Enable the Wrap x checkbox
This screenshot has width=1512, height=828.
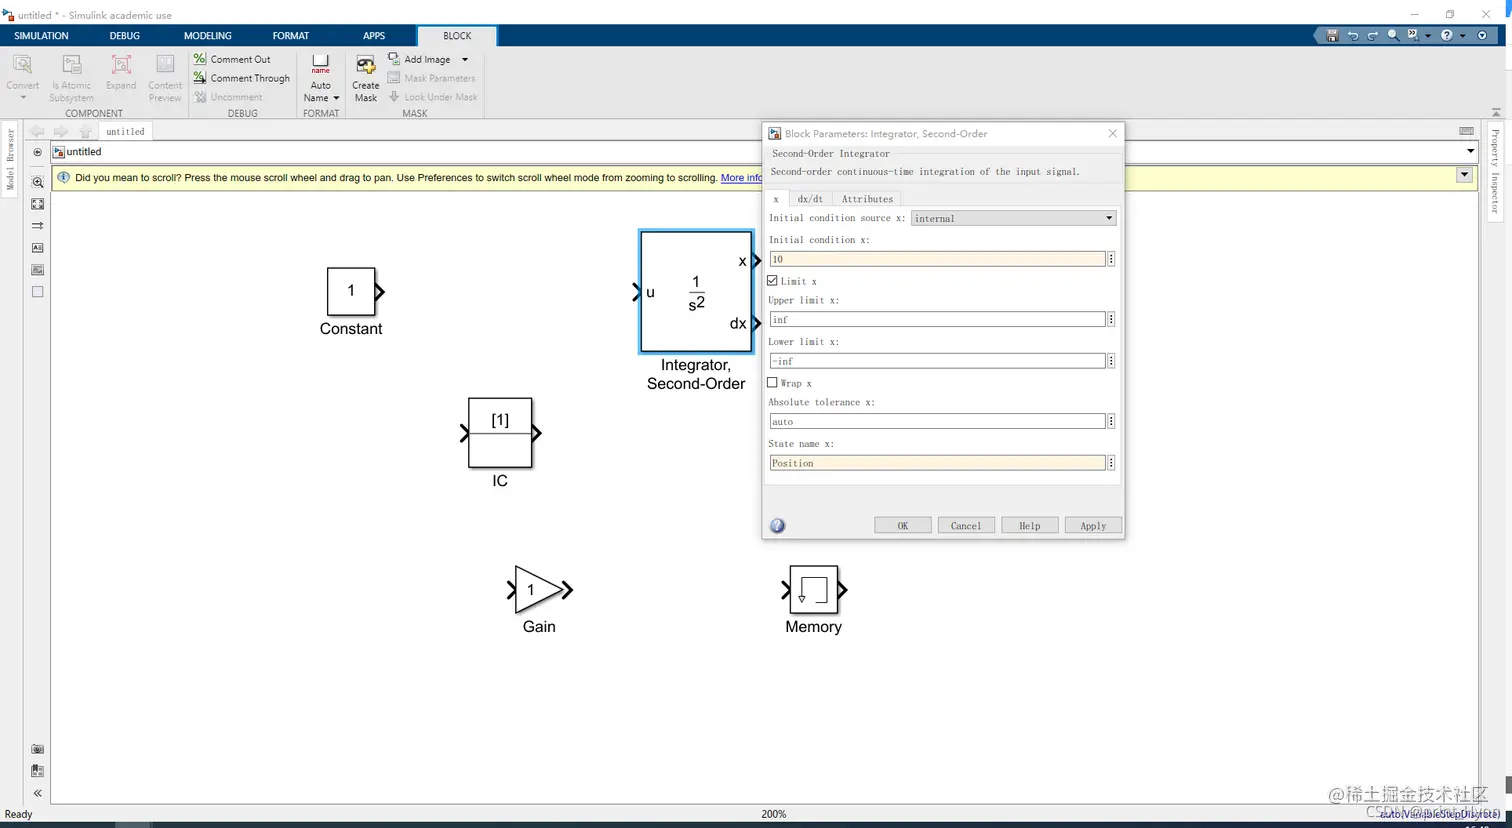click(x=772, y=383)
